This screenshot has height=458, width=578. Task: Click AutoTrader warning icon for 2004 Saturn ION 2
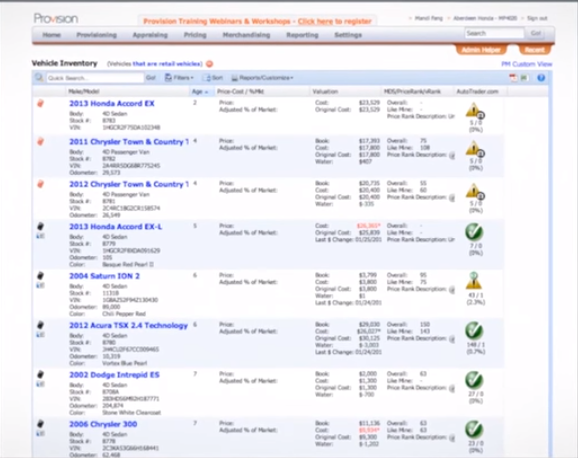pyautogui.click(x=474, y=281)
